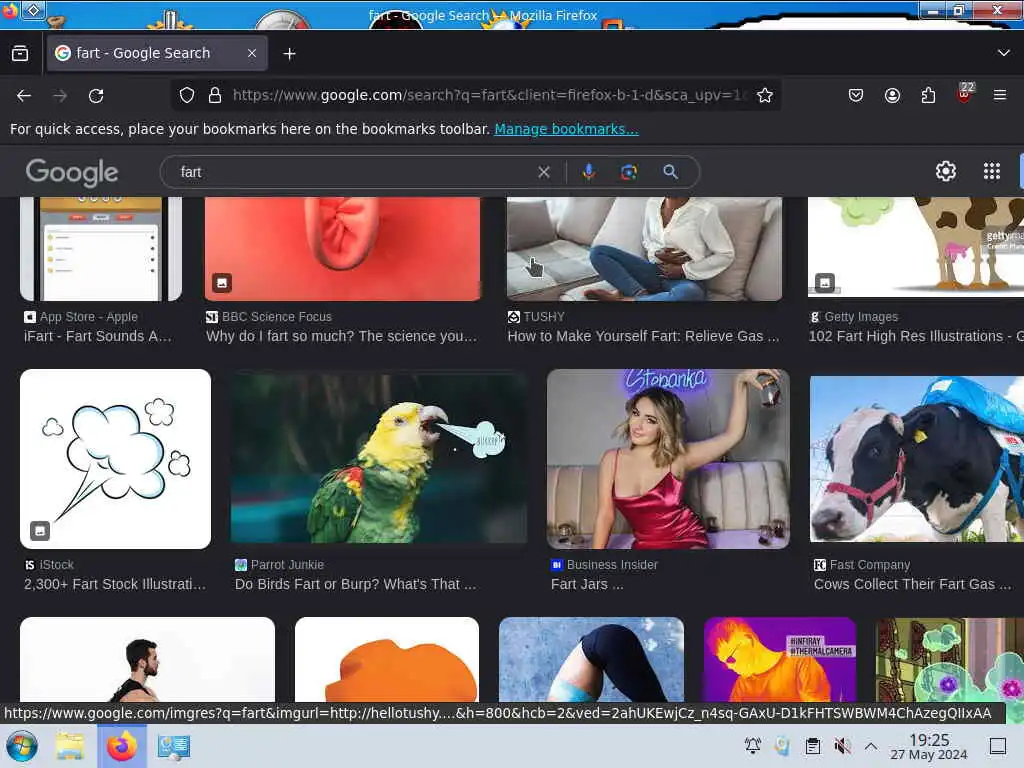Open the TUSHY couch image result
1024x768 pixels.
(x=644, y=249)
